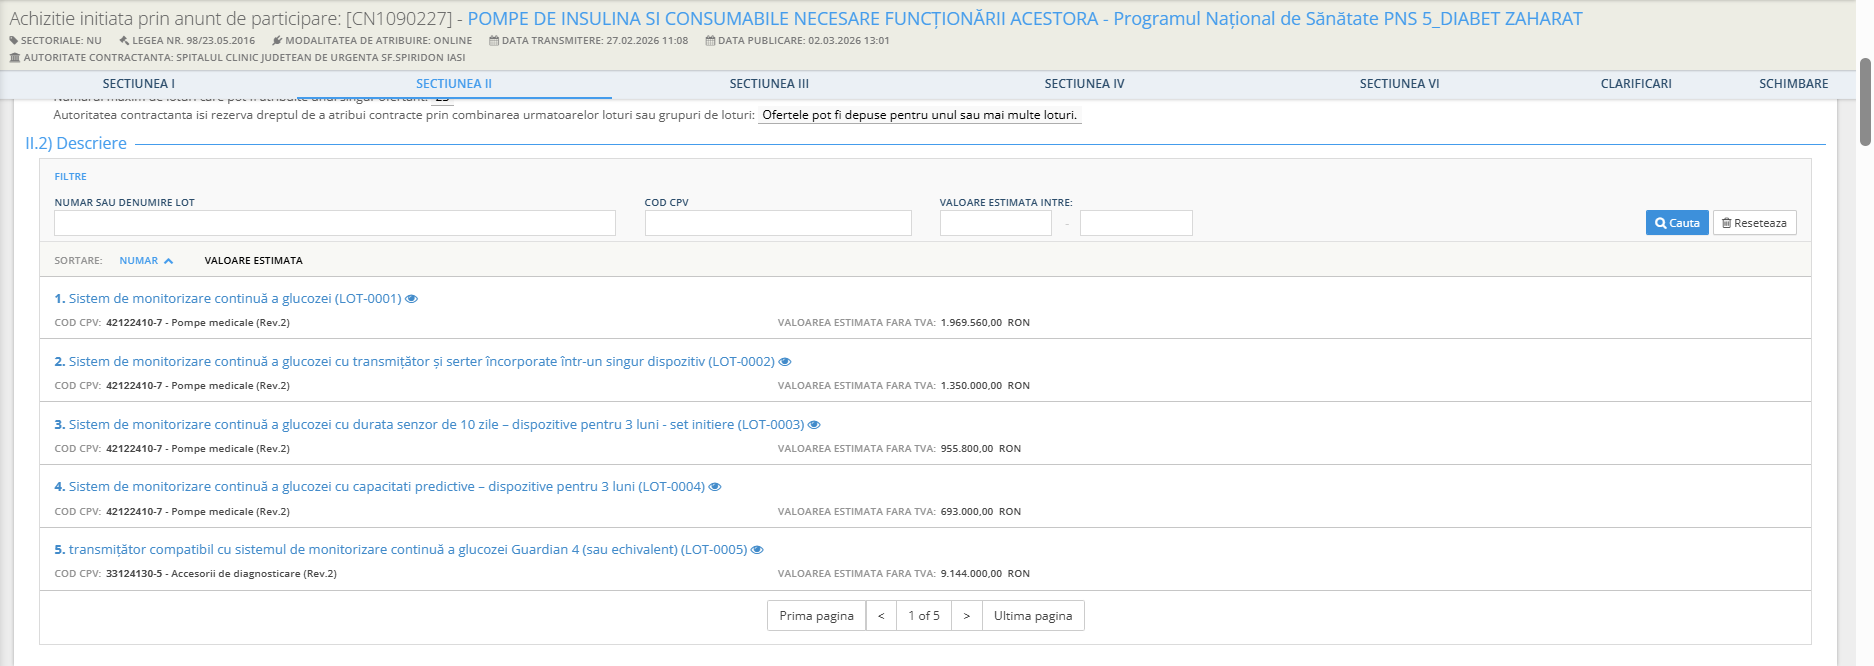Click the Reseteaza button with trash icon
This screenshot has width=1874, height=666.
[1754, 223]
